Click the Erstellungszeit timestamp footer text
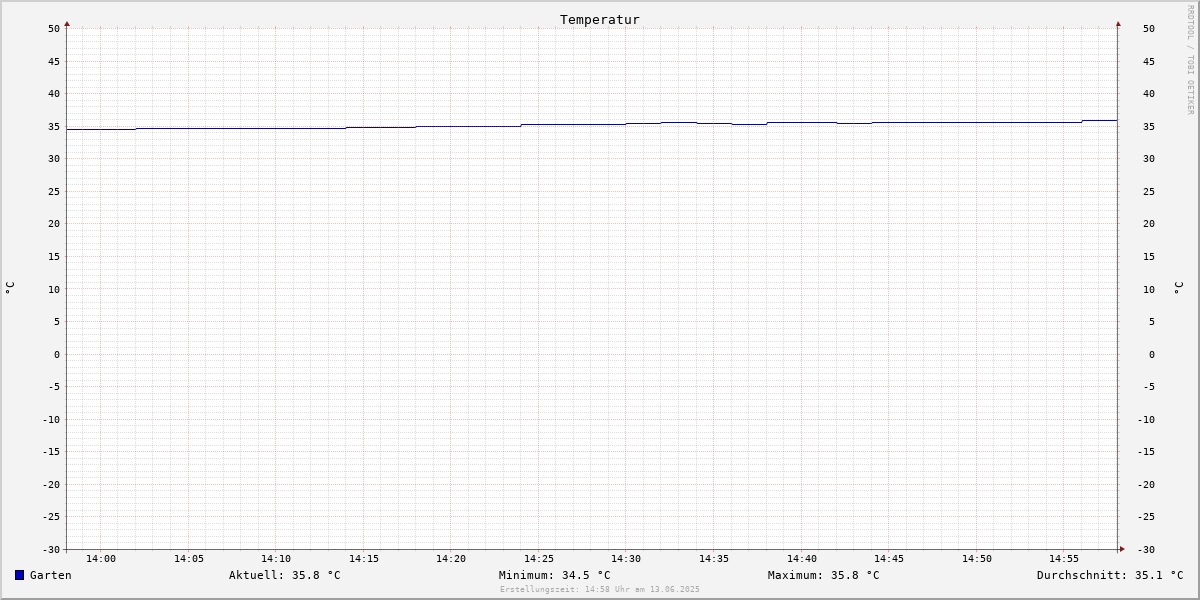The image size is (1200, 600). click(x=600, y=590)
